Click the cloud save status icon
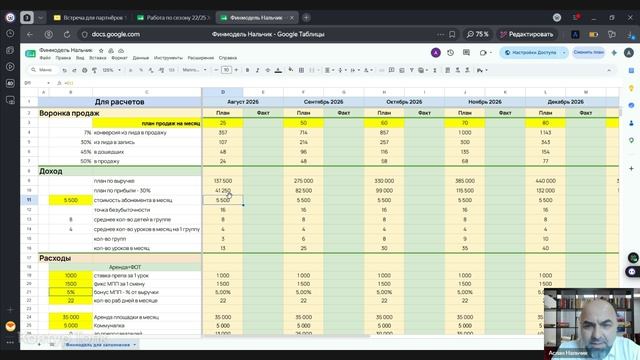This screenshot has width=640, height=360. tap(121, 51)
